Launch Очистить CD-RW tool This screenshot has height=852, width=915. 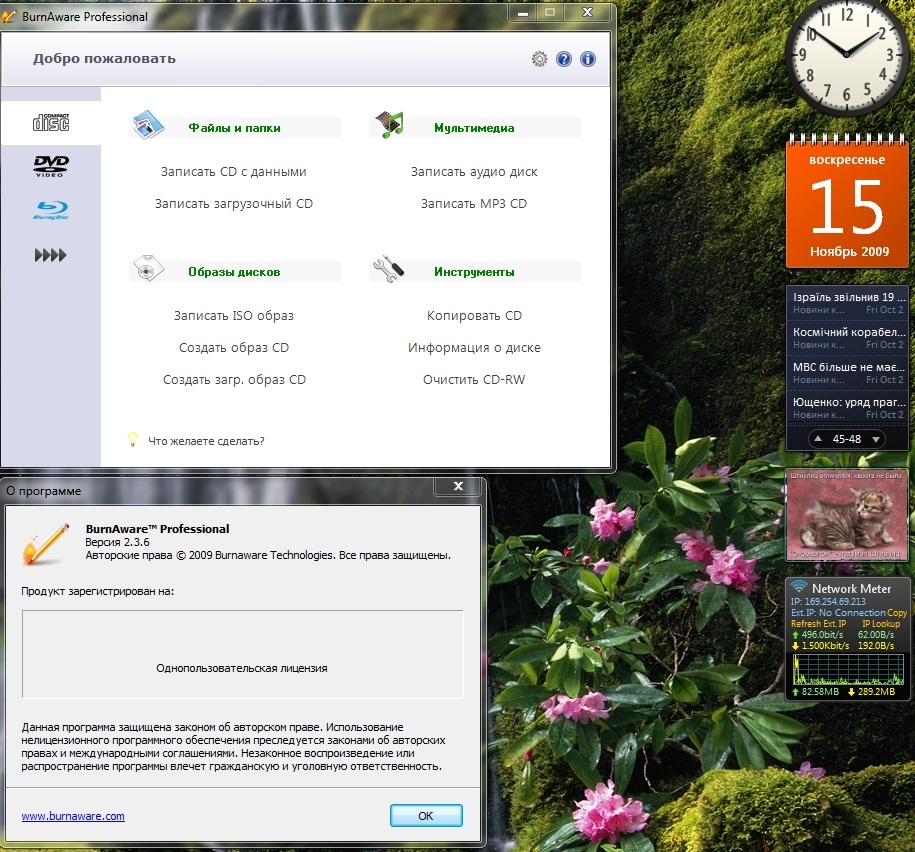(474, 380)
